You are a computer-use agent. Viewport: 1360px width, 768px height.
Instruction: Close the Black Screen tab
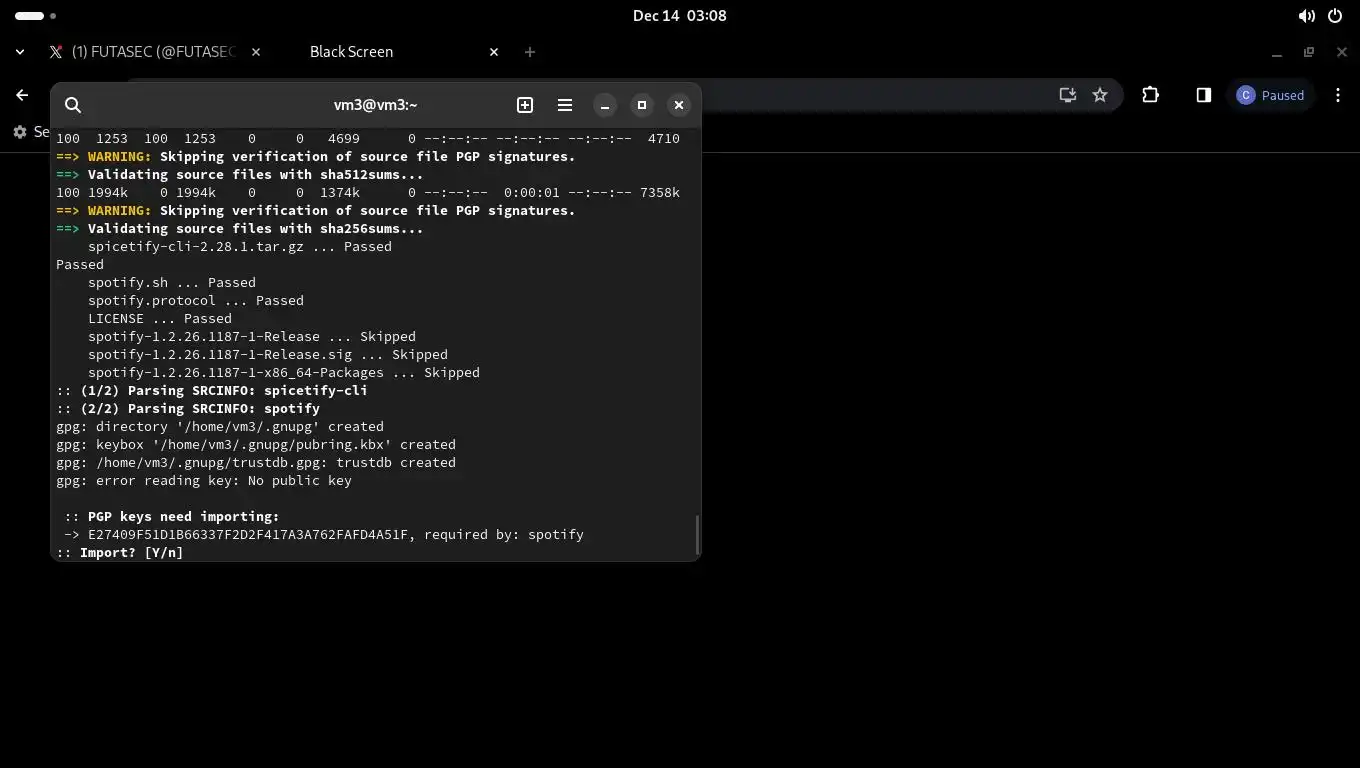(x=494, y=52)
